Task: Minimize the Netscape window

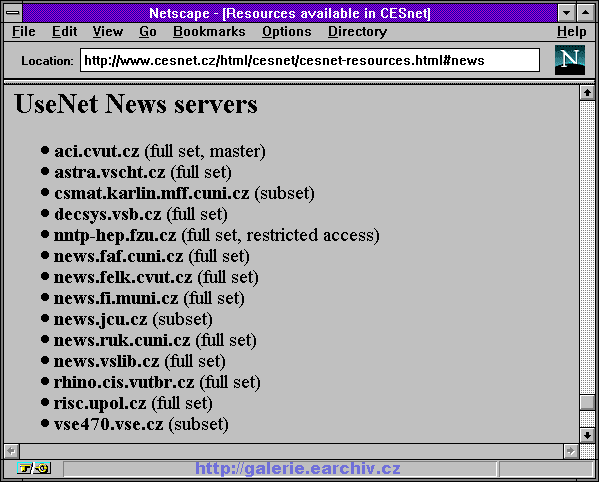Action: pyautogui.click(x=567, y=13)
